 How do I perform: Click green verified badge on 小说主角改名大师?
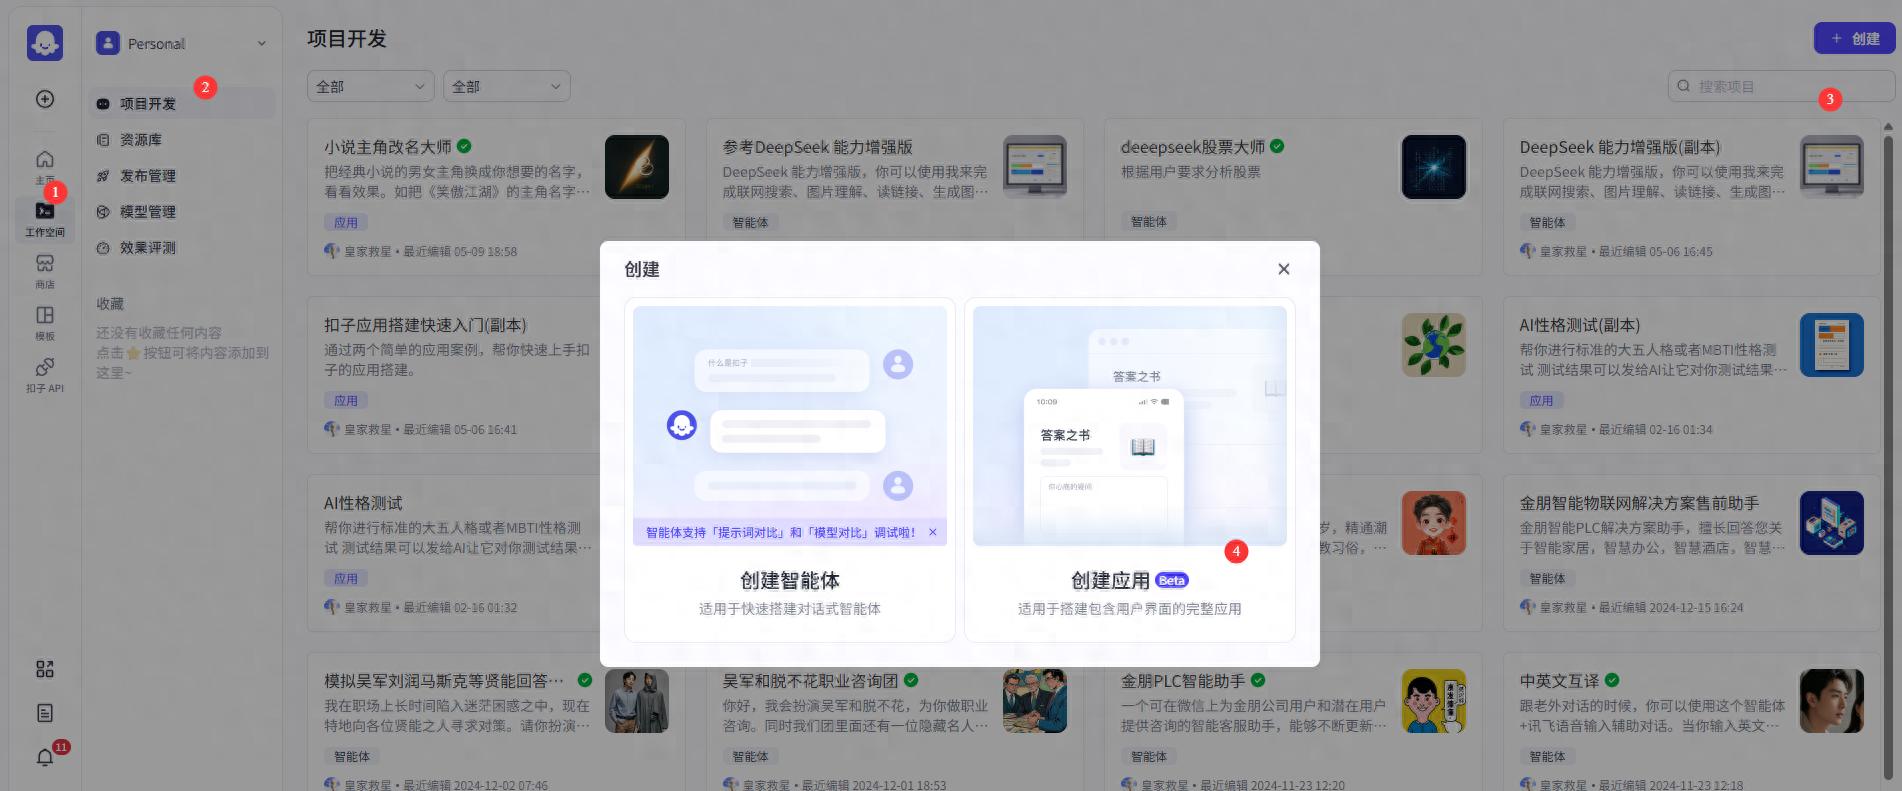click(x=465, y=146)
